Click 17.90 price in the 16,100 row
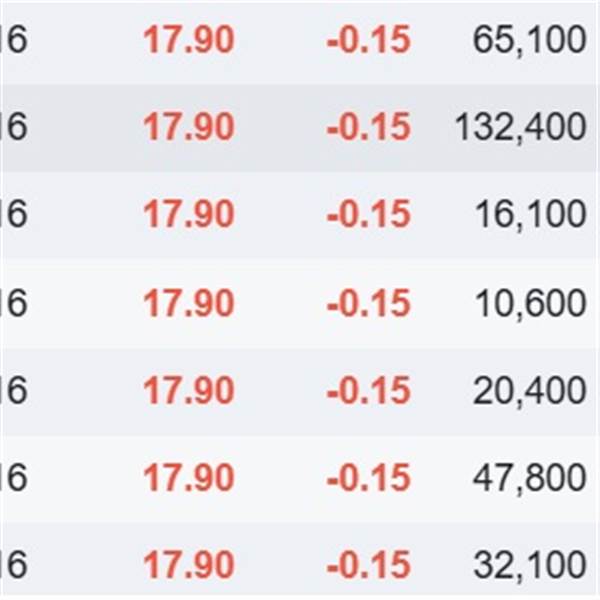This screenshot has height=600, width=600. click(x=189, y=215)
